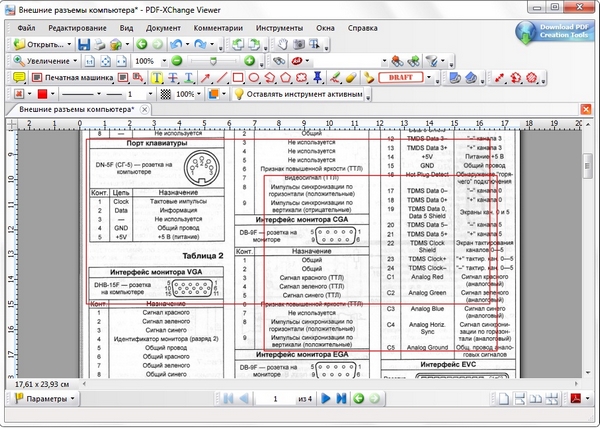Open the Комментарии menu

[218, 28]
